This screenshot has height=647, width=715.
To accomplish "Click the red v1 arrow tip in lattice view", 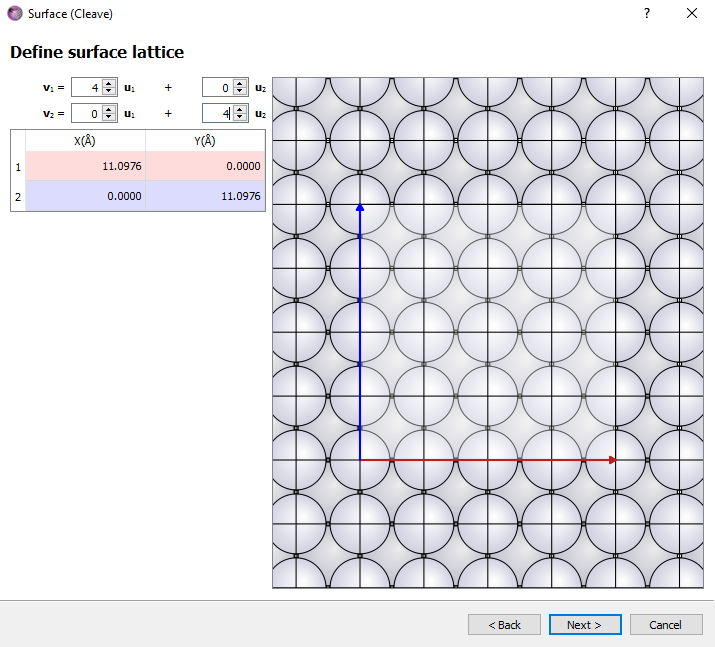I will 613,460.
